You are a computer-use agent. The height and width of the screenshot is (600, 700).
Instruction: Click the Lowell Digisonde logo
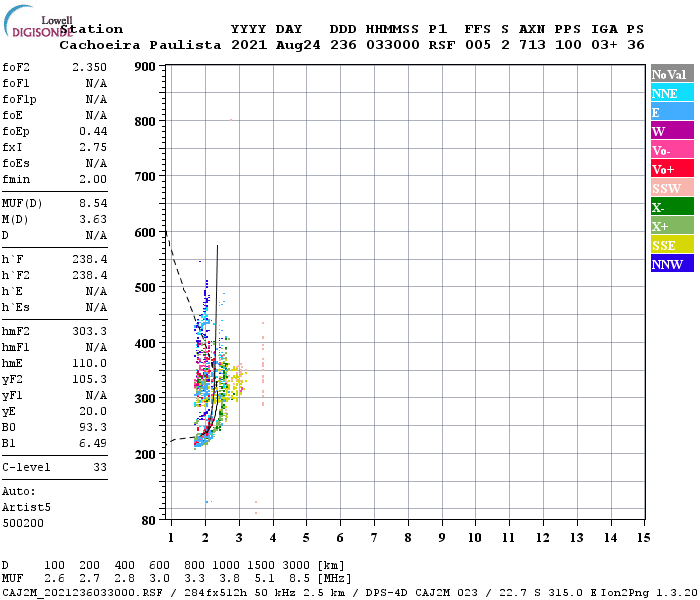[x=36, y=25]
